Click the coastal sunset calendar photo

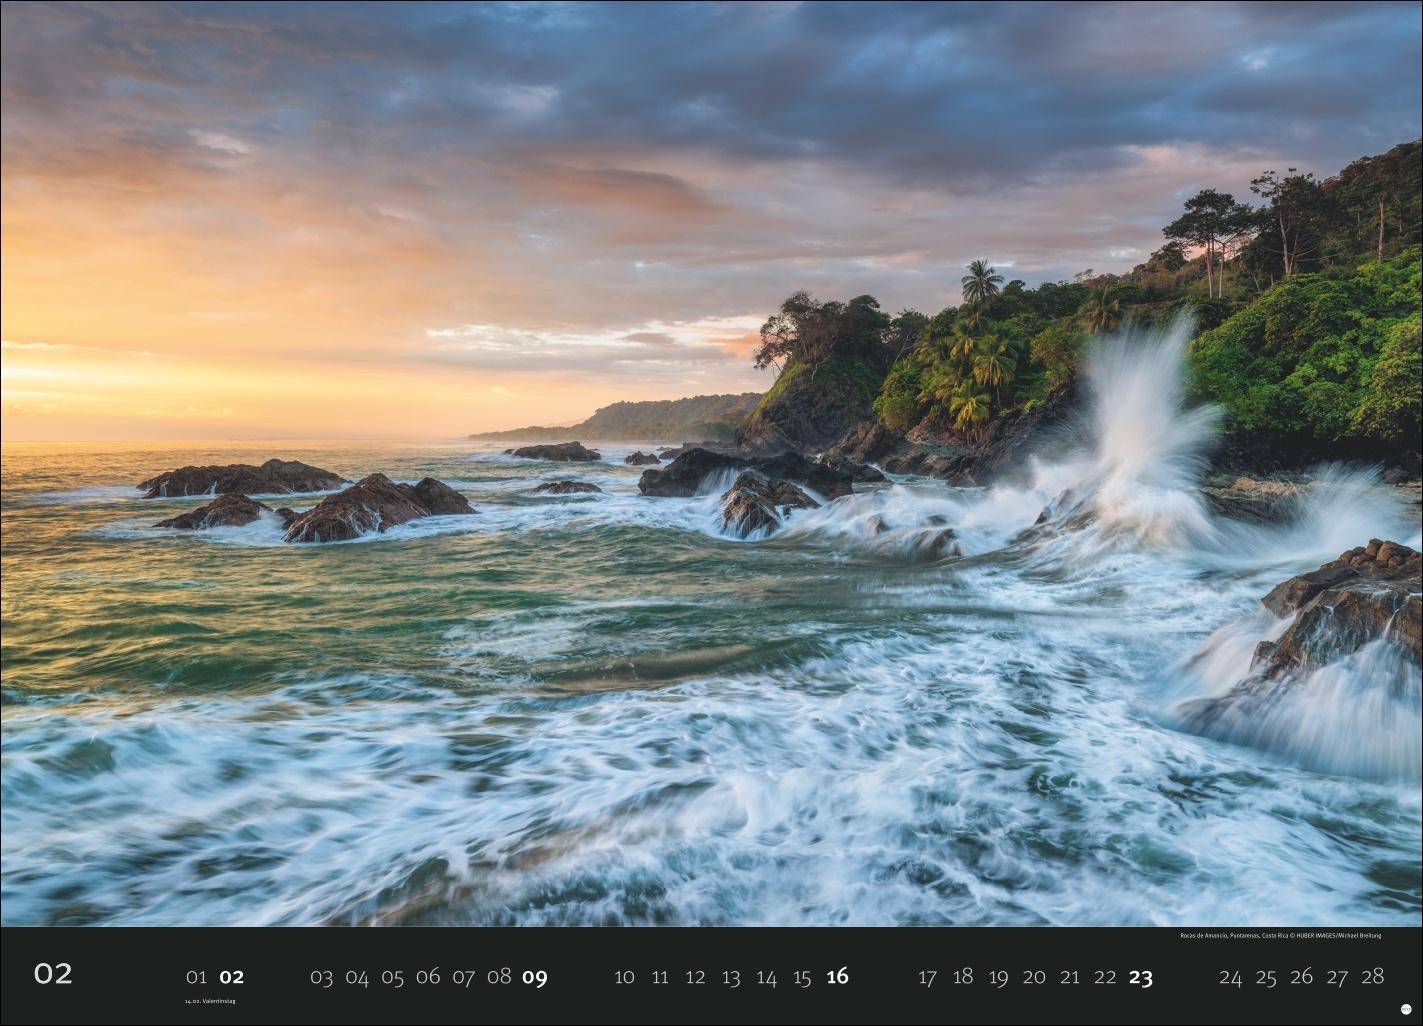point(711,463)
